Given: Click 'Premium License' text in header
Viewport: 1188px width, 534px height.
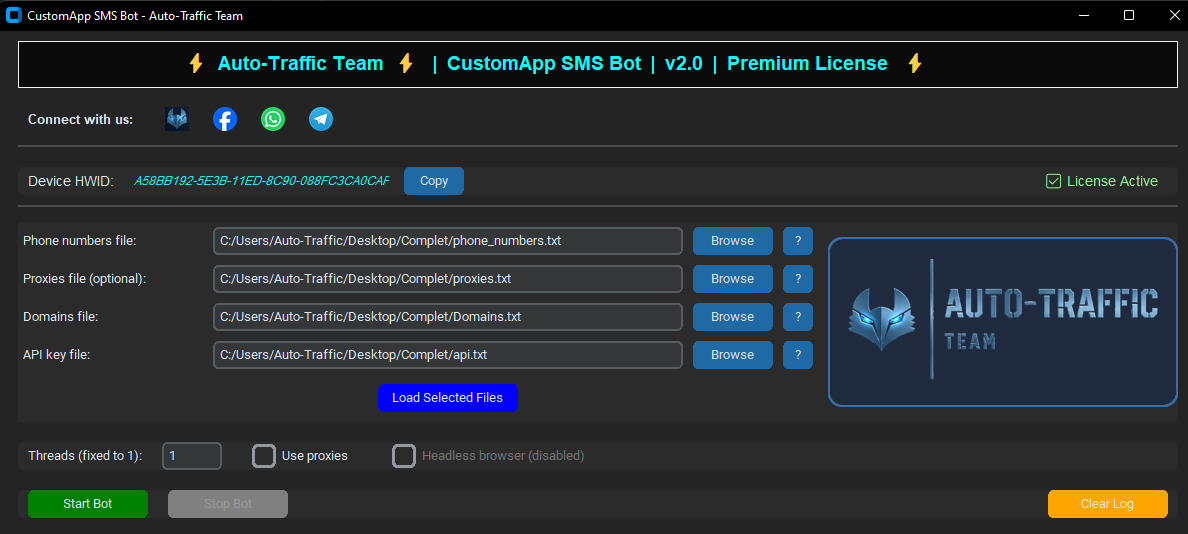Looking at the screenshot, I should pyautogui.click(x=807, y=64).
